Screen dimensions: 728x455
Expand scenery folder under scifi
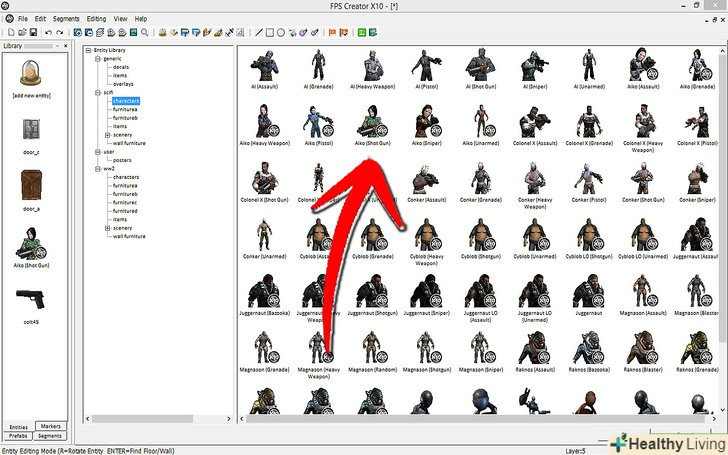tap(108, 135)
